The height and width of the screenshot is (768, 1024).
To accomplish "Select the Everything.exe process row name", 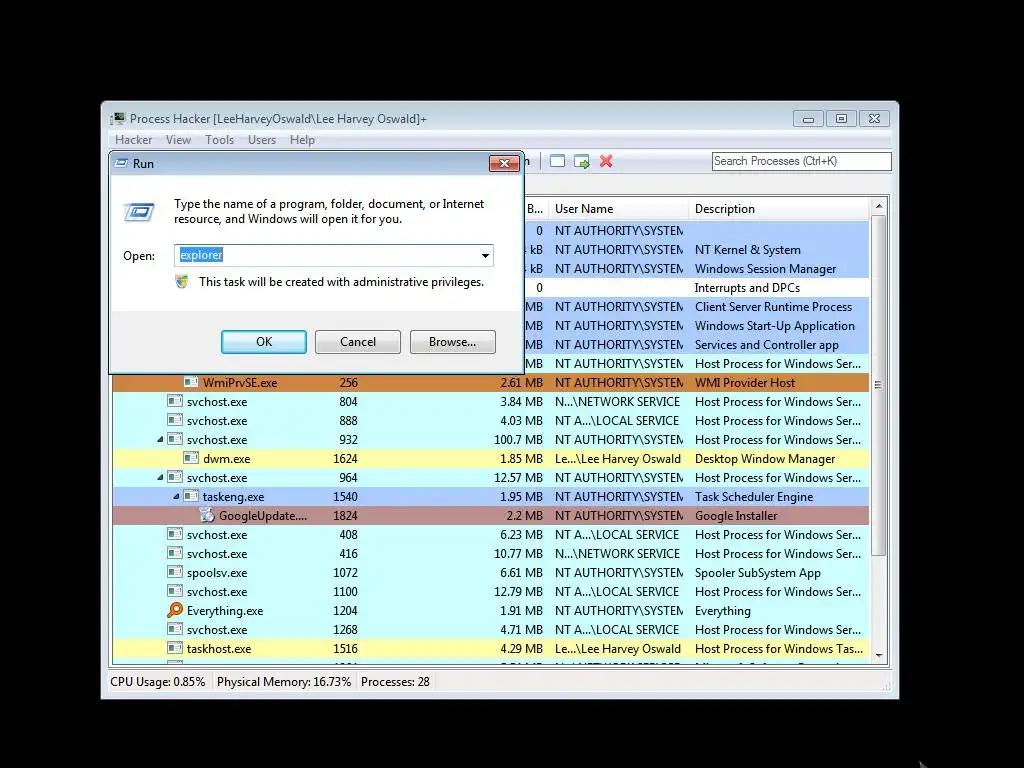I will (x=225, y=611).
